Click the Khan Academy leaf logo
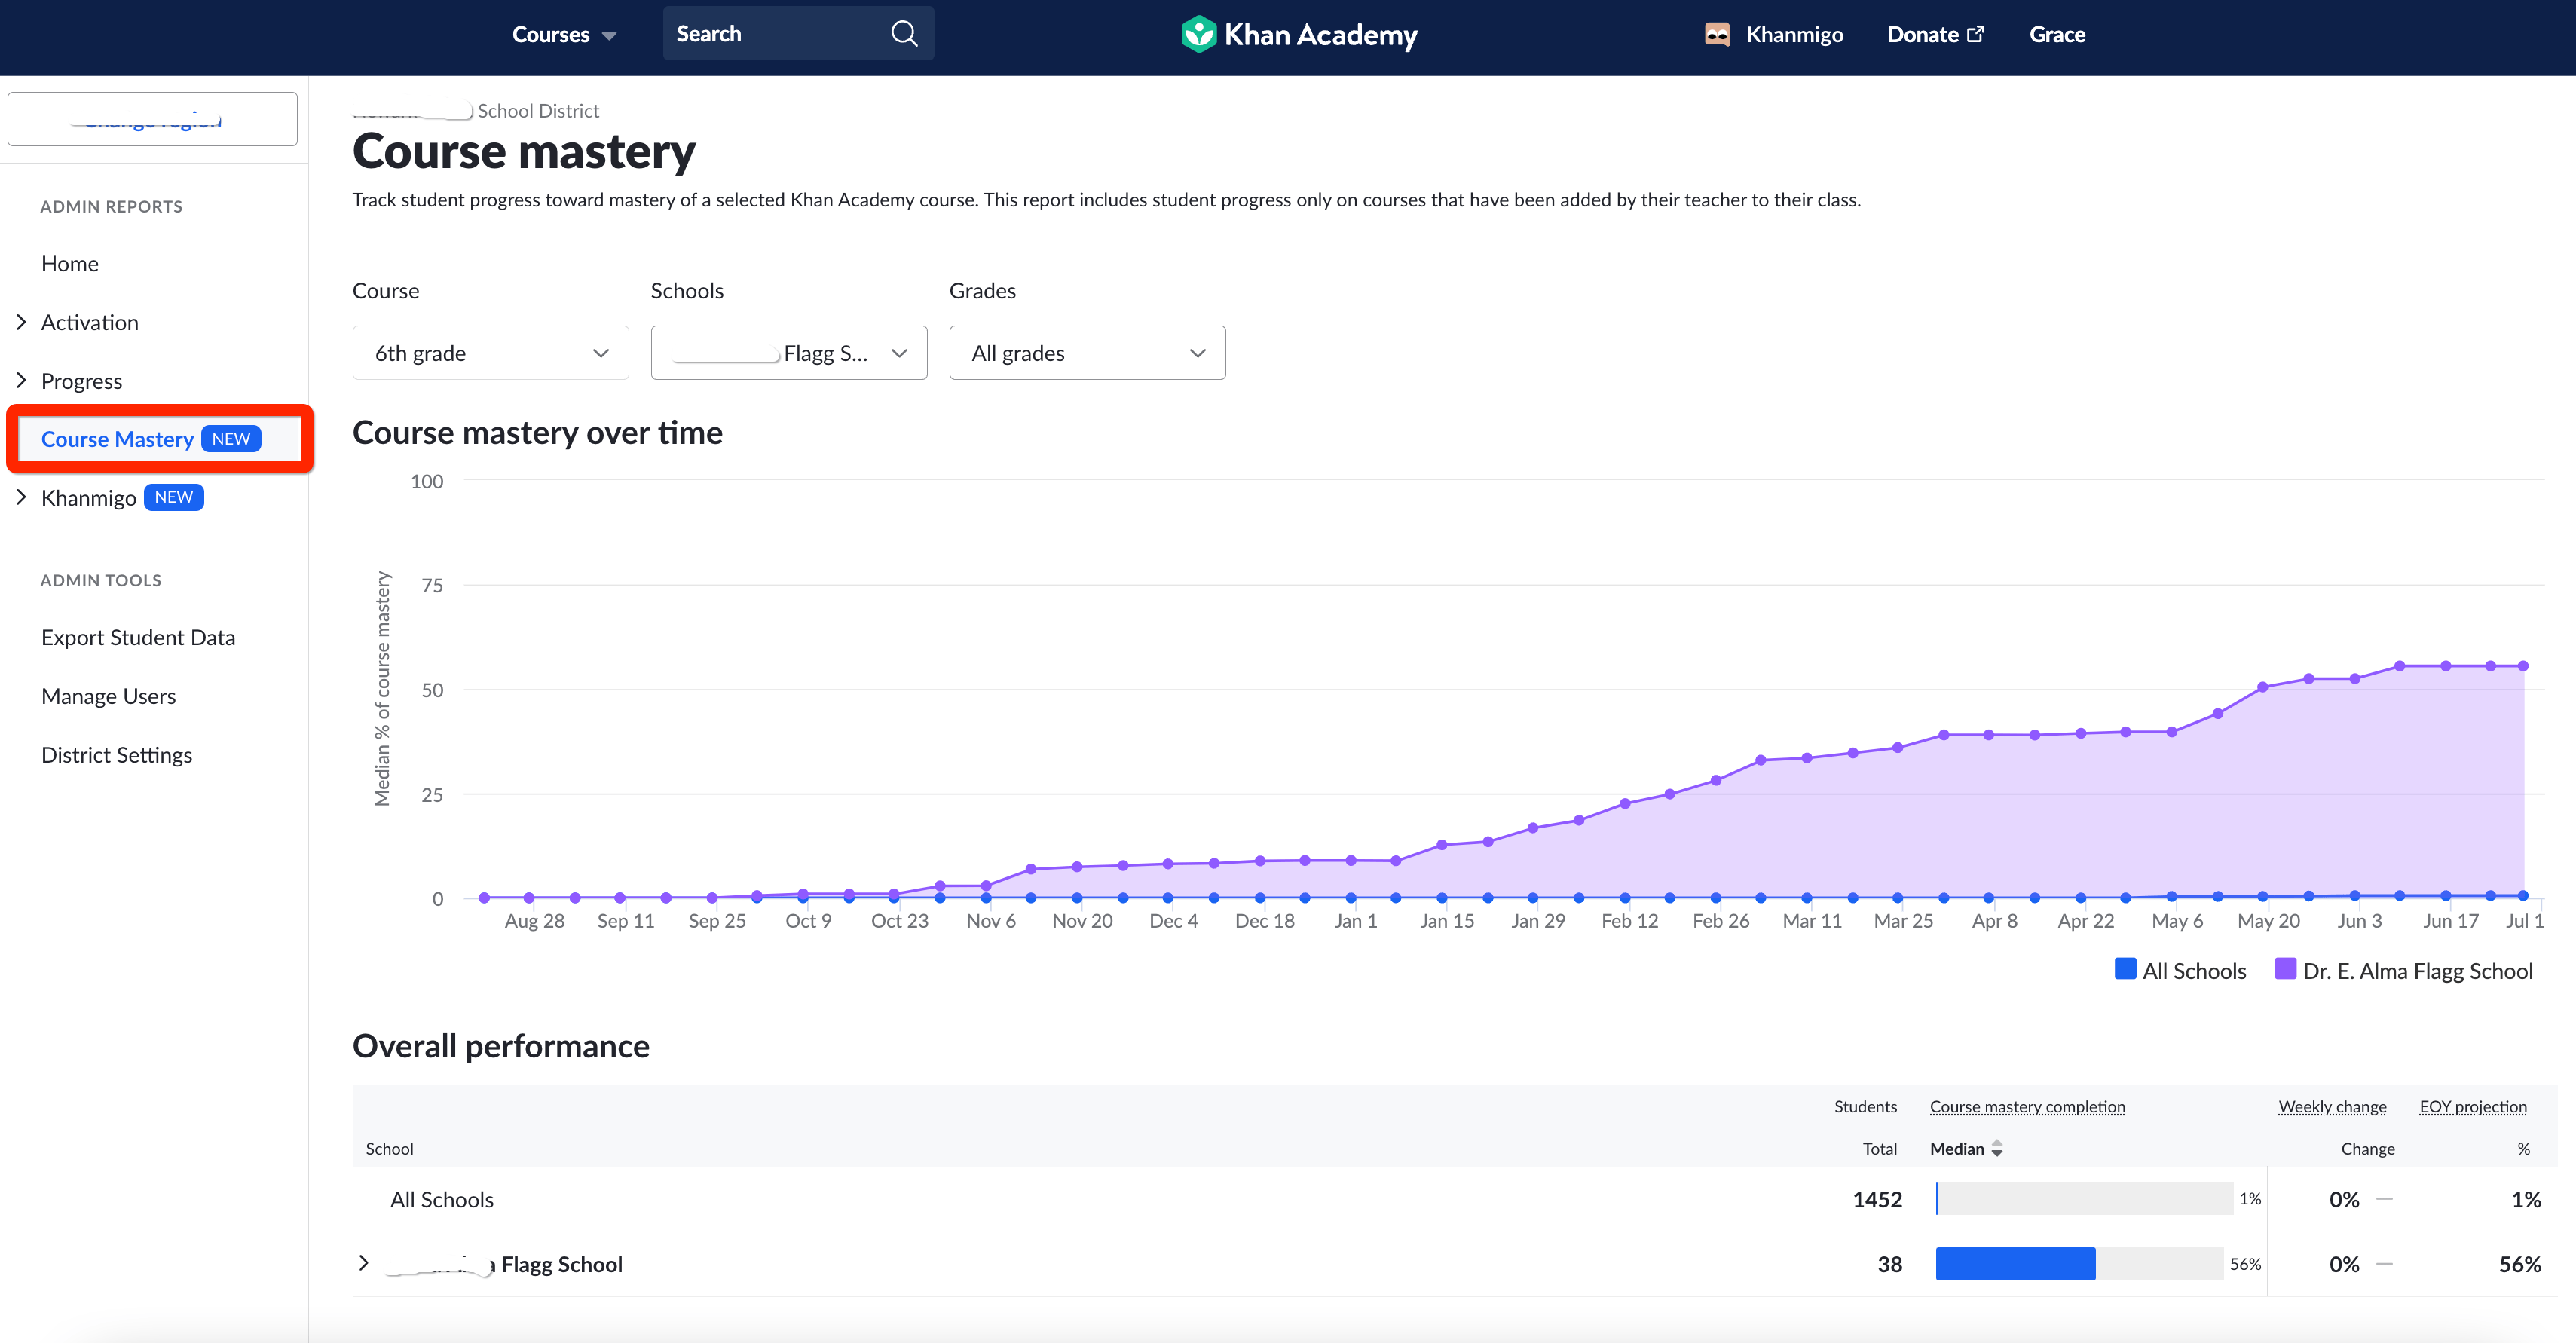This screenshot has width=2576, height=1343. click(x=1200, y=33)
